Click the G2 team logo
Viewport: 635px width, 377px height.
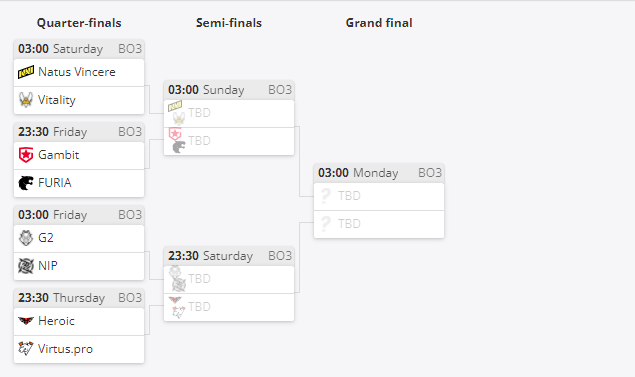click(x=26, y=238)
